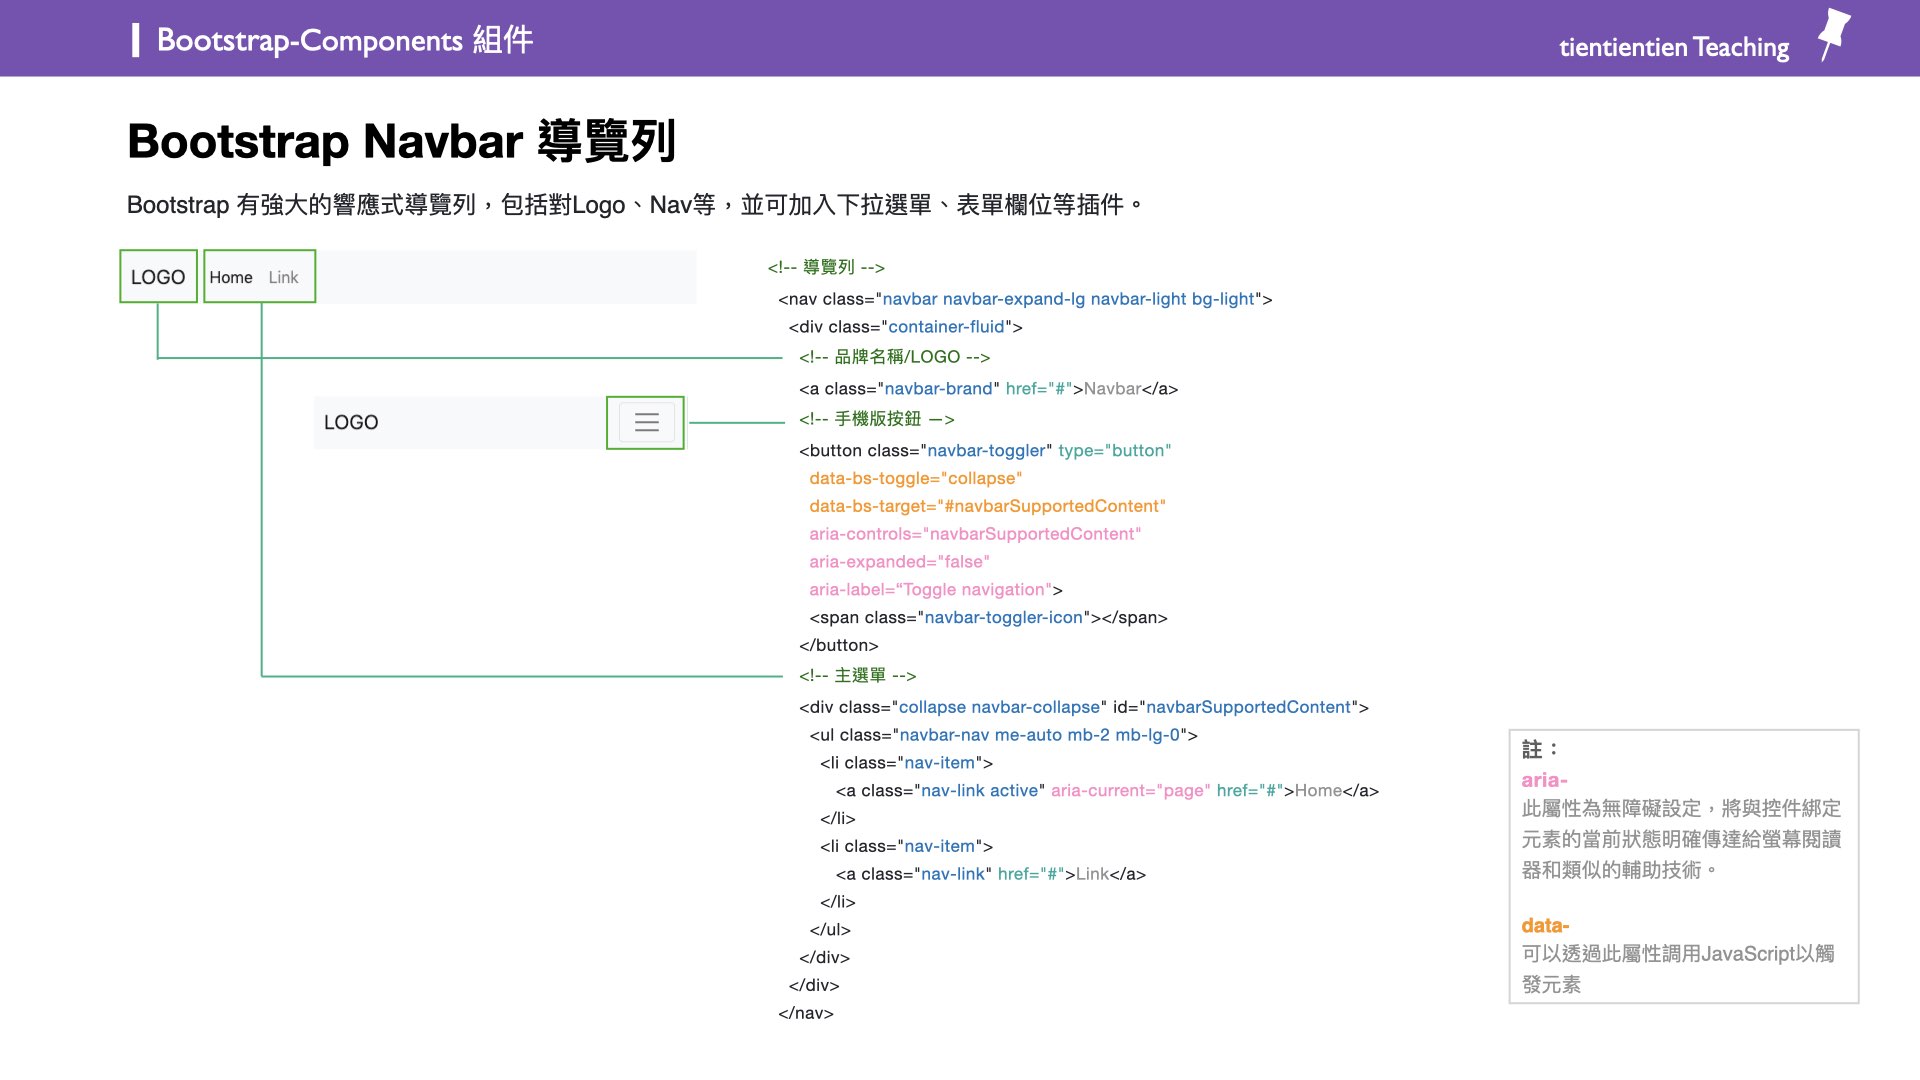
Task: Expand the navbarSupportedContent collapse div
Action: click(x=1083, y=707)
